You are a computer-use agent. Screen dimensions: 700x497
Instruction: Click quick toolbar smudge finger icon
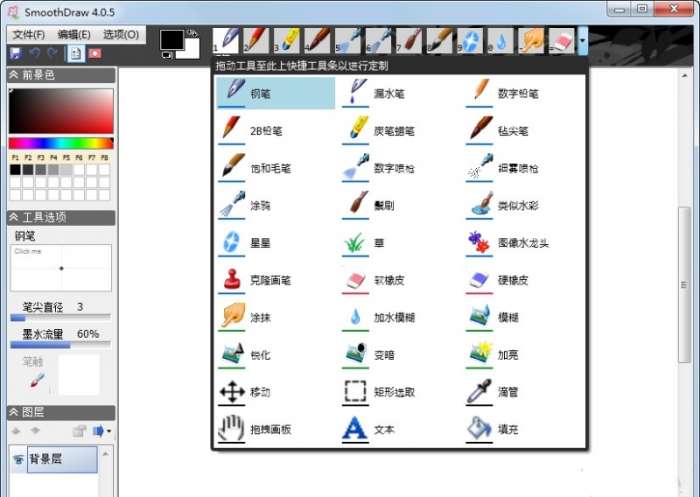pyautogui.click(x=531, y=41)
